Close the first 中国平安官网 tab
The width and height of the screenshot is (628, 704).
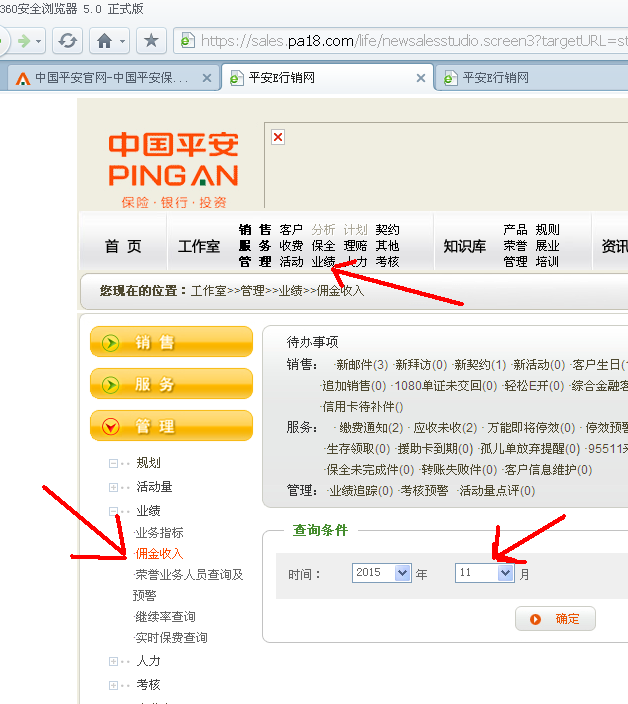tap(207, 77)
